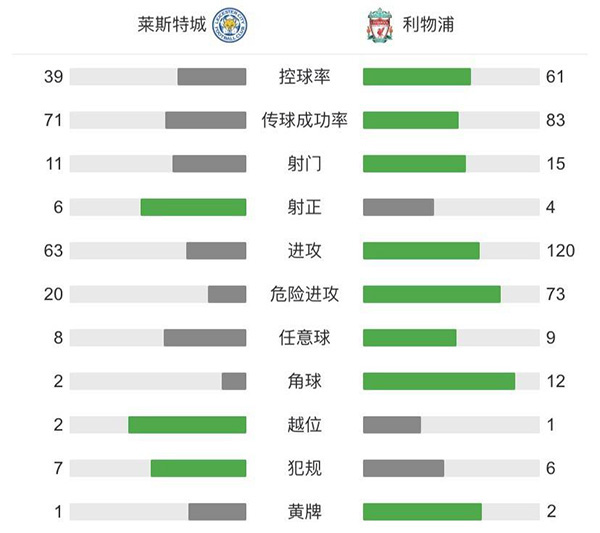Screen dimensions: 600x533
Task: Click Leicester's gray 进攻 bar
Action: click(x=216, y=251)
